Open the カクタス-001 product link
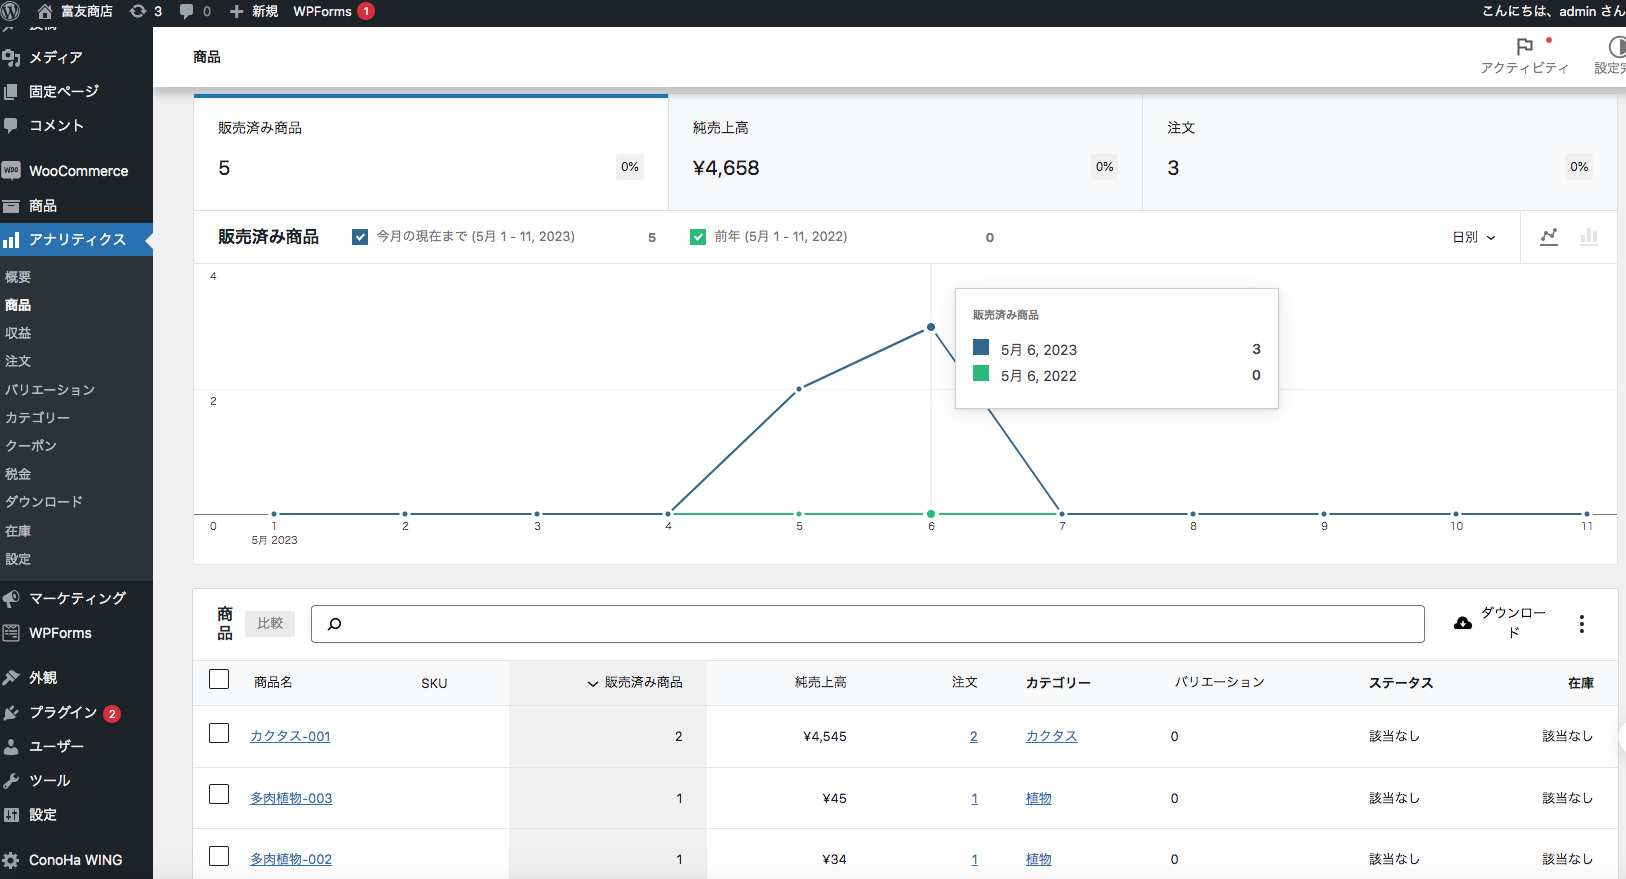The width and height of the screenshot is (1626, 879). tap(290, 736)
